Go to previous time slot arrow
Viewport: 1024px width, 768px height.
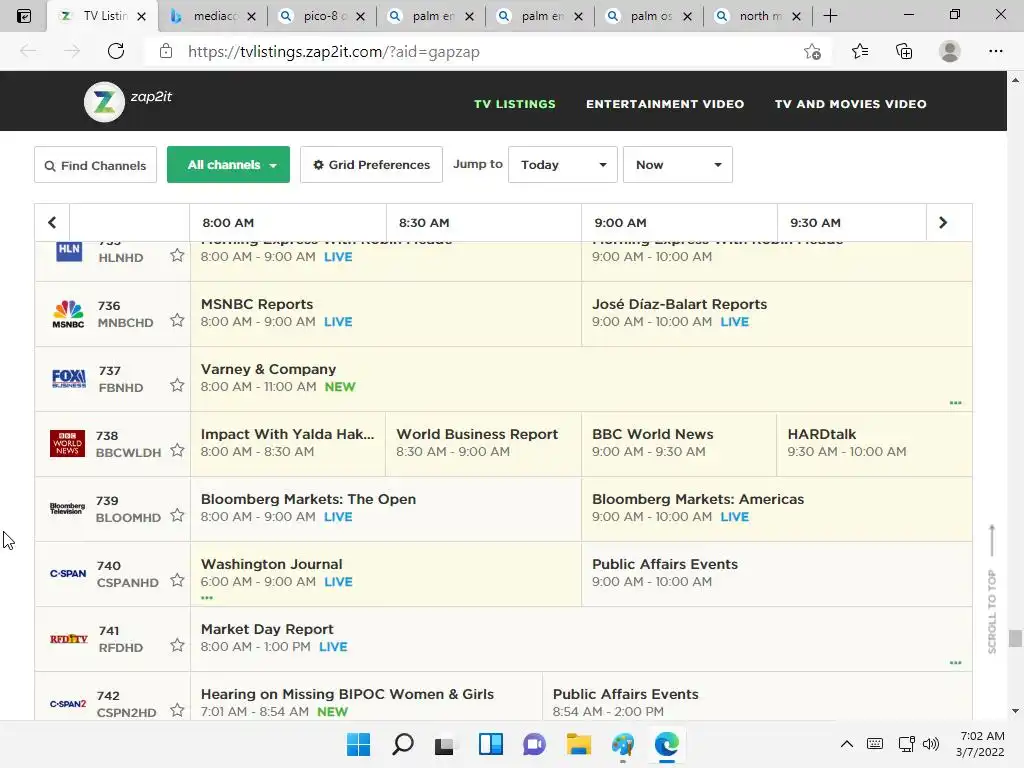[52, 223]
